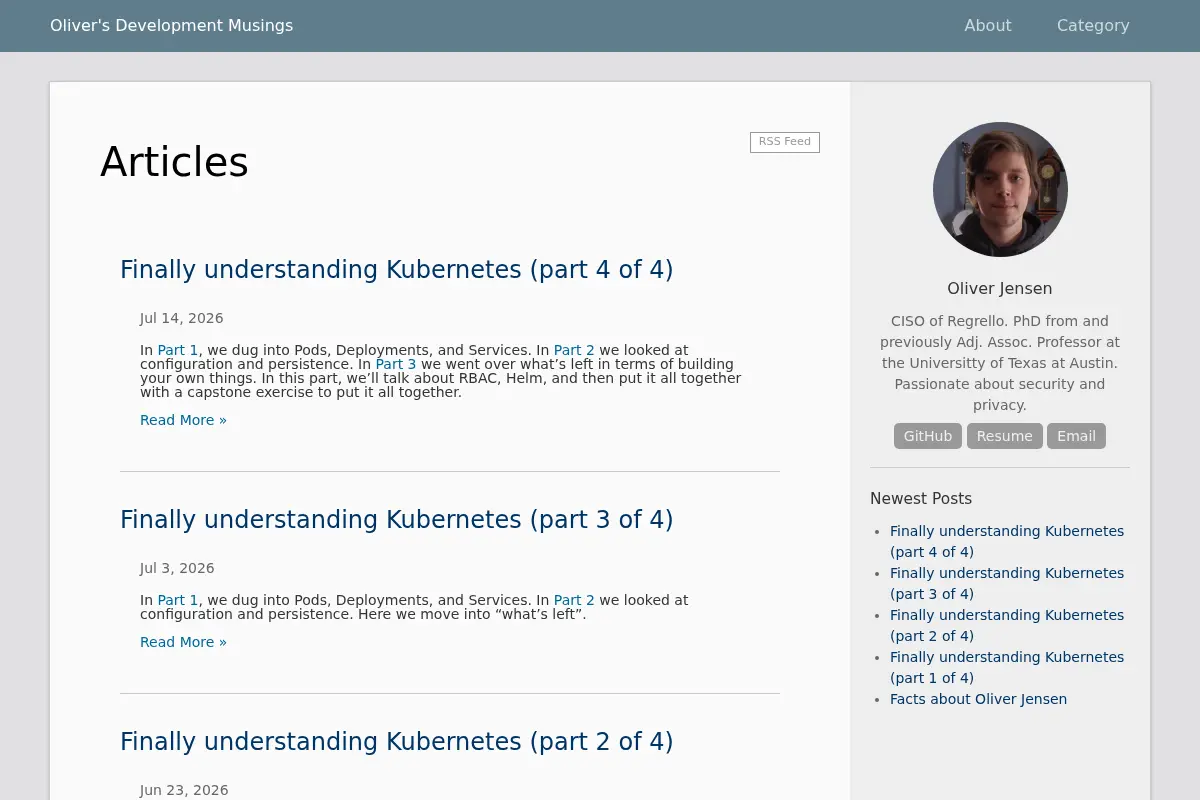Follow Part 3 link in part 4 summary
This screenshot has width=1200, height=800.
coord(396,364)
